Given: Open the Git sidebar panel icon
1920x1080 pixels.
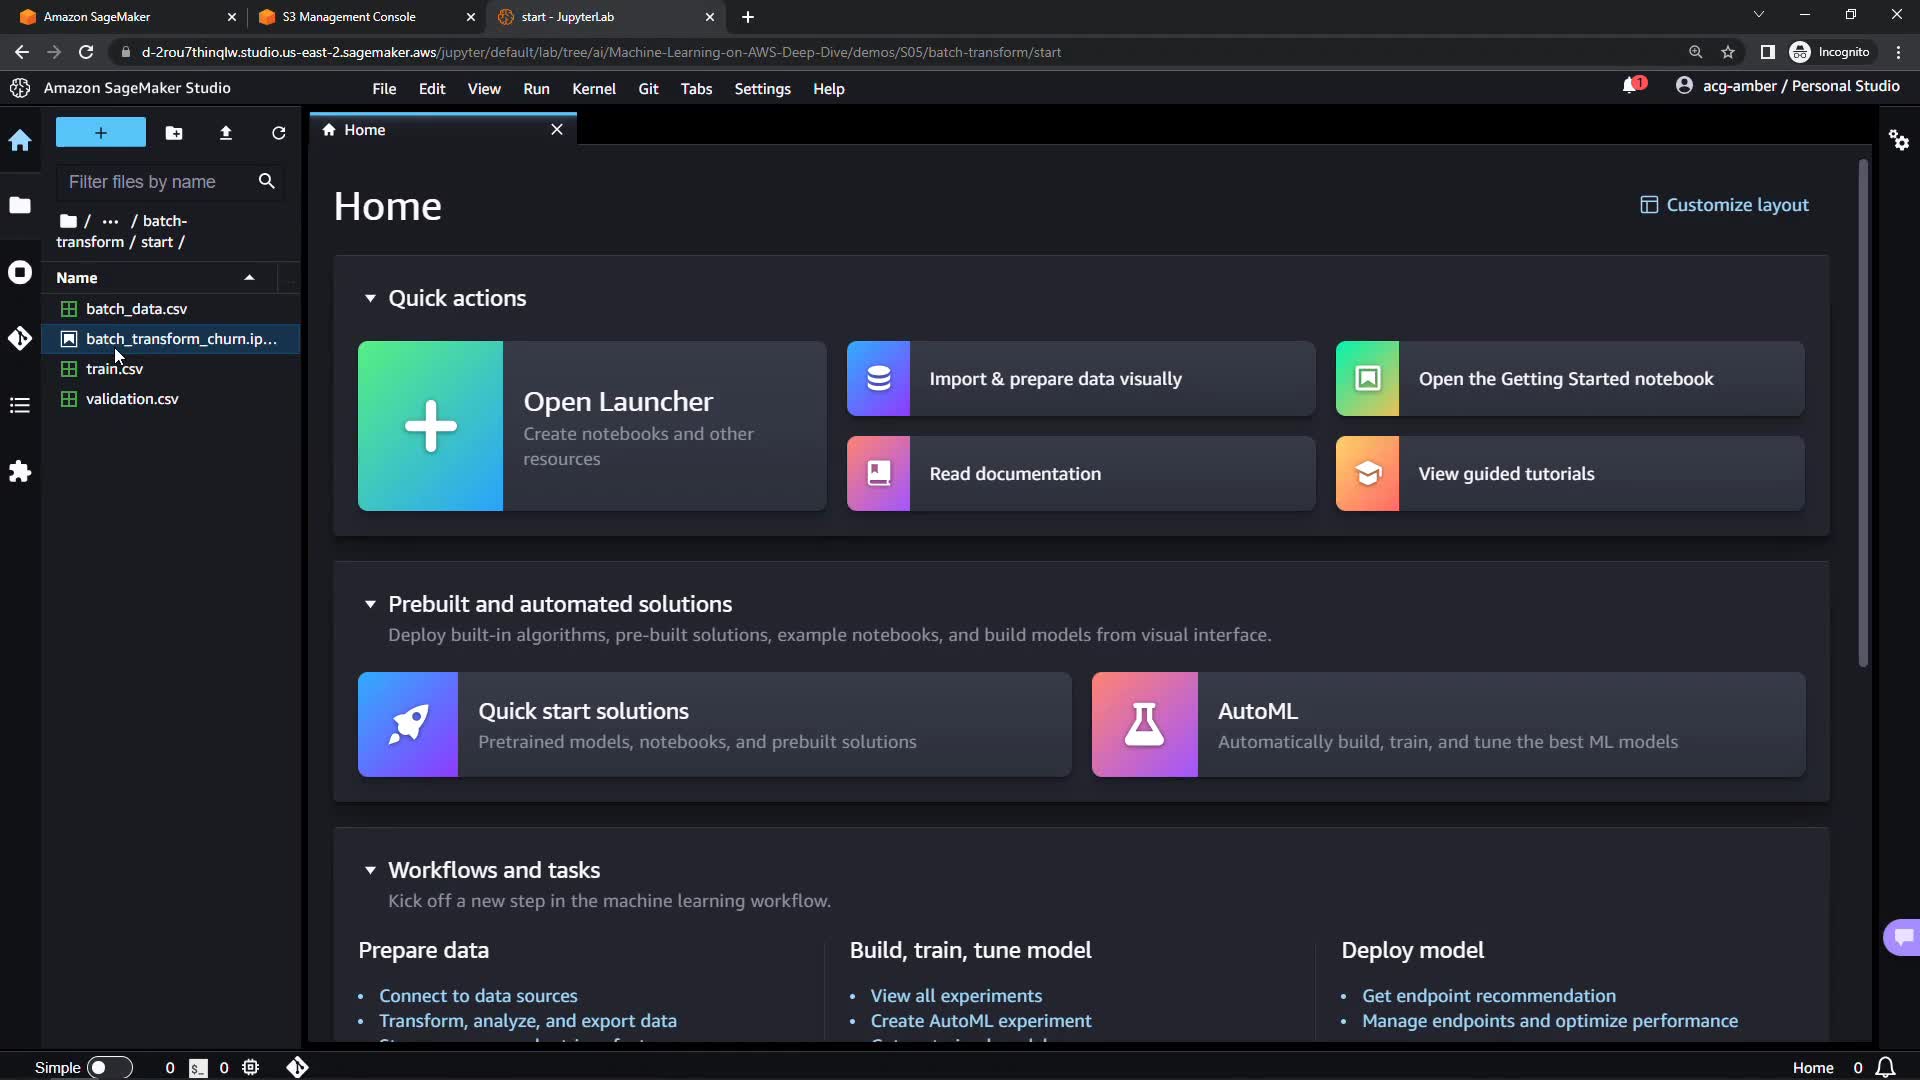Looking at the screenshot, I should pyautogui.click(x=20, y=339).
